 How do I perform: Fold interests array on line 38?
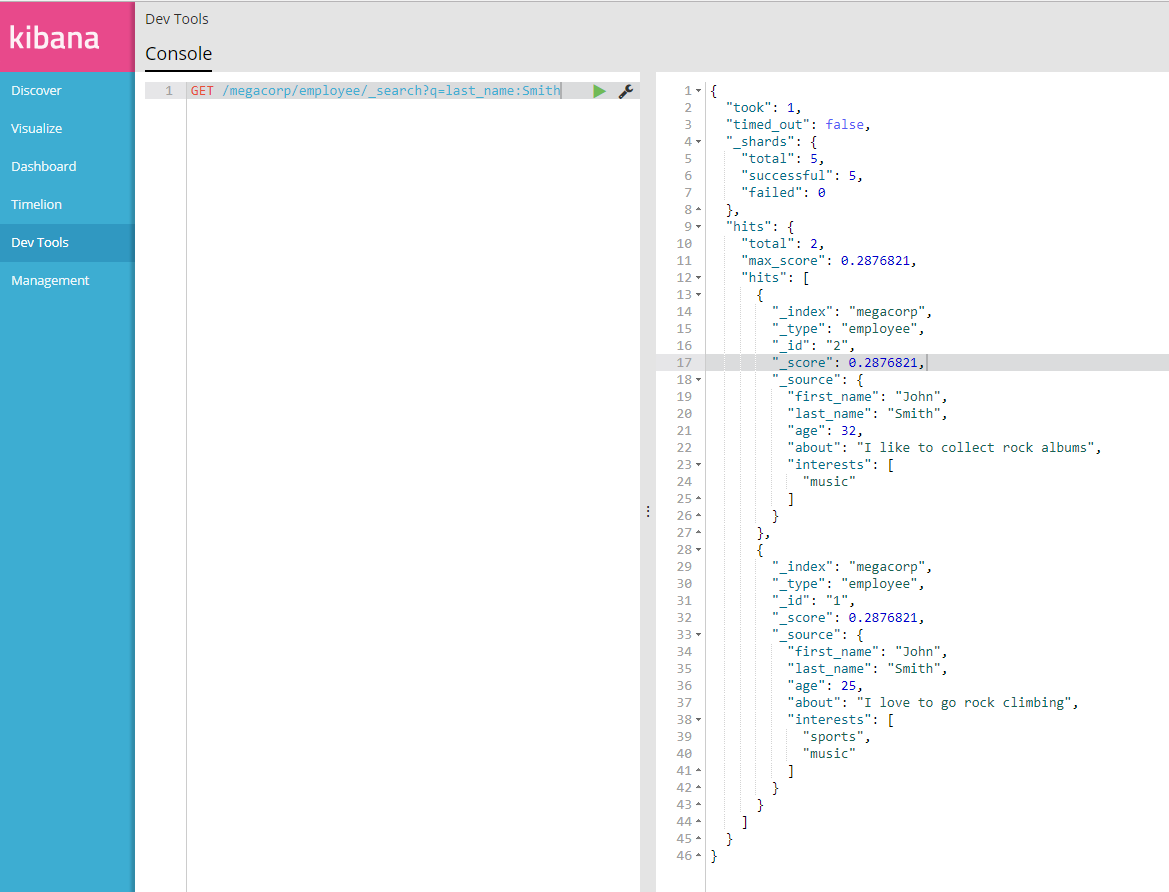pyautogui.click(x=699, y=720)
